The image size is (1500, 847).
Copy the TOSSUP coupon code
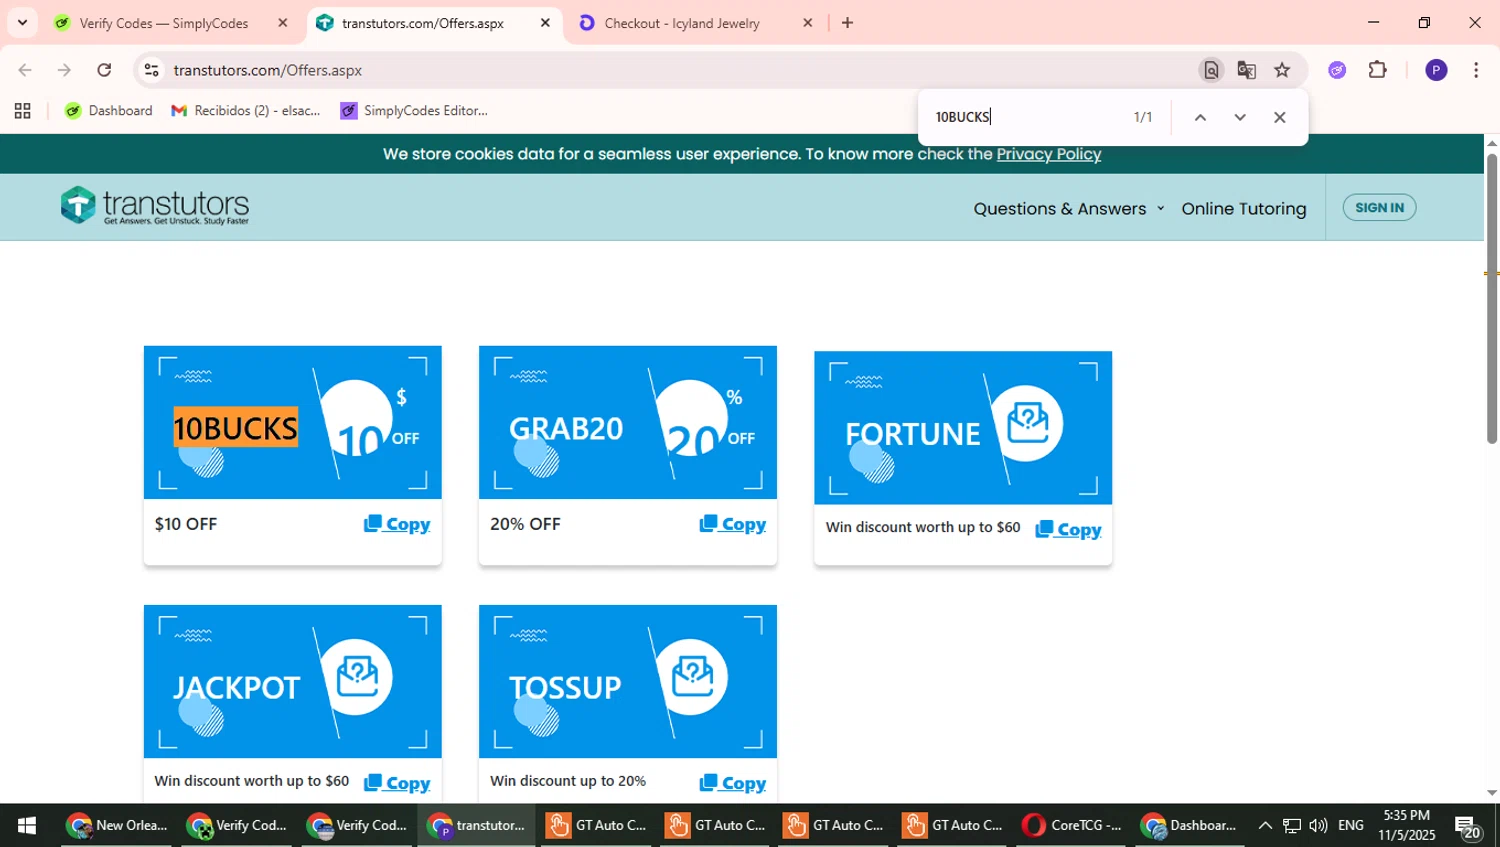(x=733, y=783)
